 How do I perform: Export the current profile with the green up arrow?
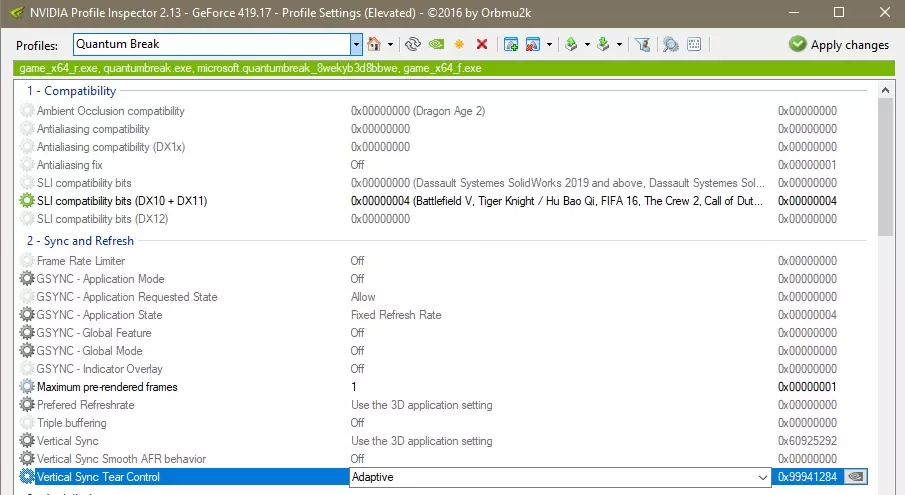point(571,44)
